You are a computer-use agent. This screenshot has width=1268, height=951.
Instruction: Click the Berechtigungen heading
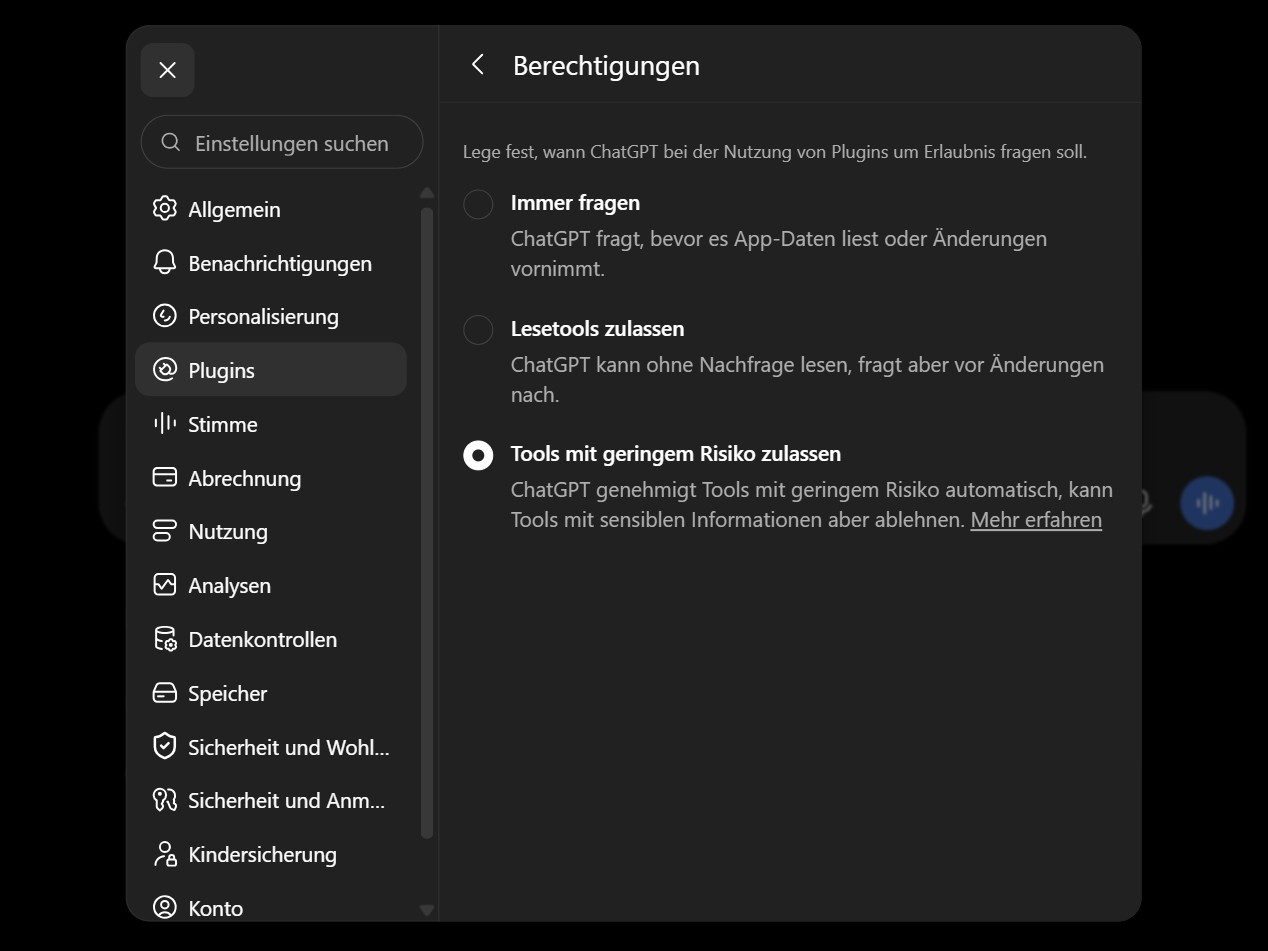point(606,66)
